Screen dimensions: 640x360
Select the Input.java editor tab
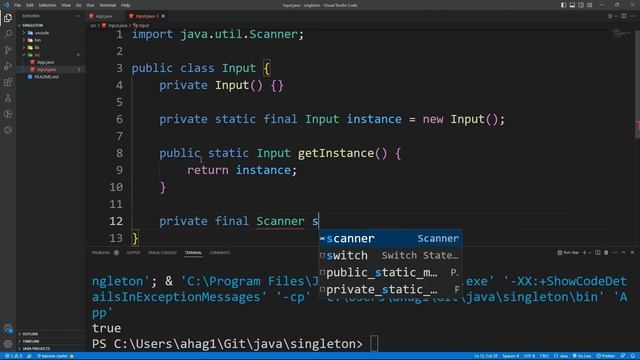[144, 16]
